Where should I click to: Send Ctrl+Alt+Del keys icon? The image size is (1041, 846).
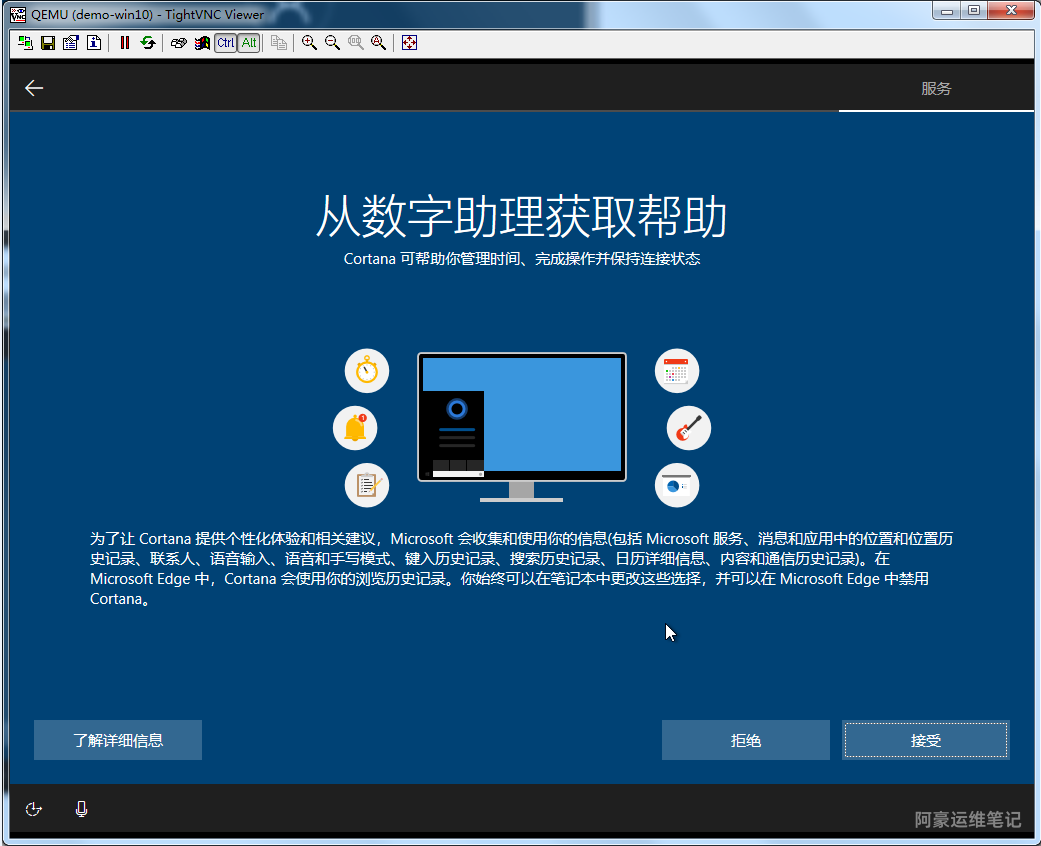pyautogui.click(x=179, y=43)
